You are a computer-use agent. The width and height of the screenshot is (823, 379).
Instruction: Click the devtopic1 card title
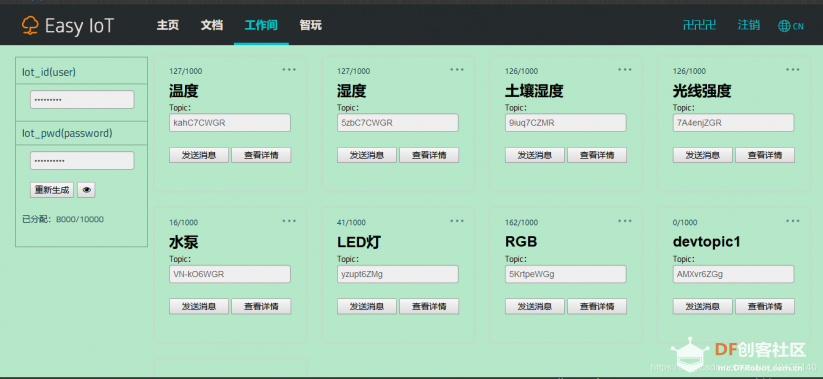click(706, 243)
